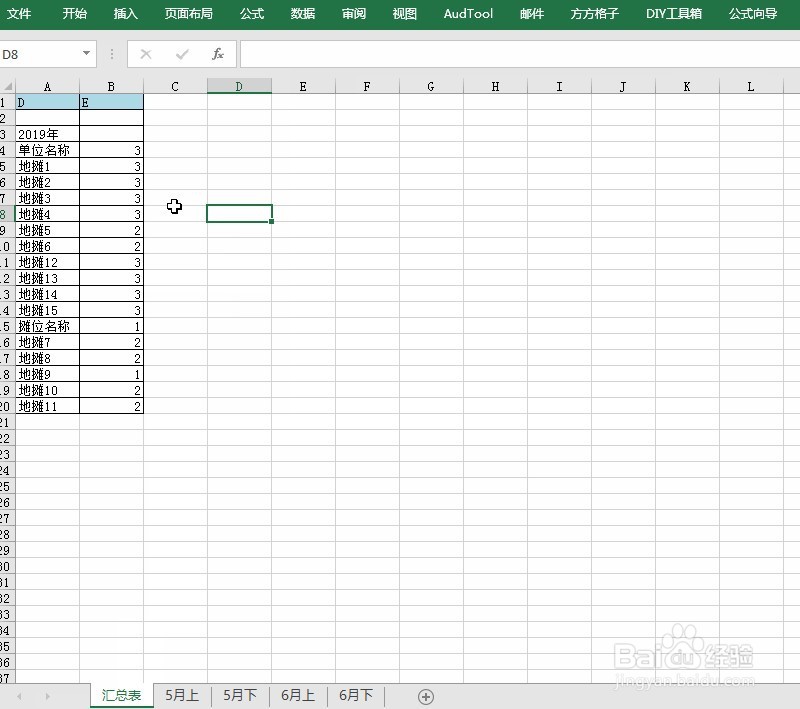The height and width of the screenshot is (709, 800).
Task: Select cell containing 地摊5
Action: tap(47, 230)
